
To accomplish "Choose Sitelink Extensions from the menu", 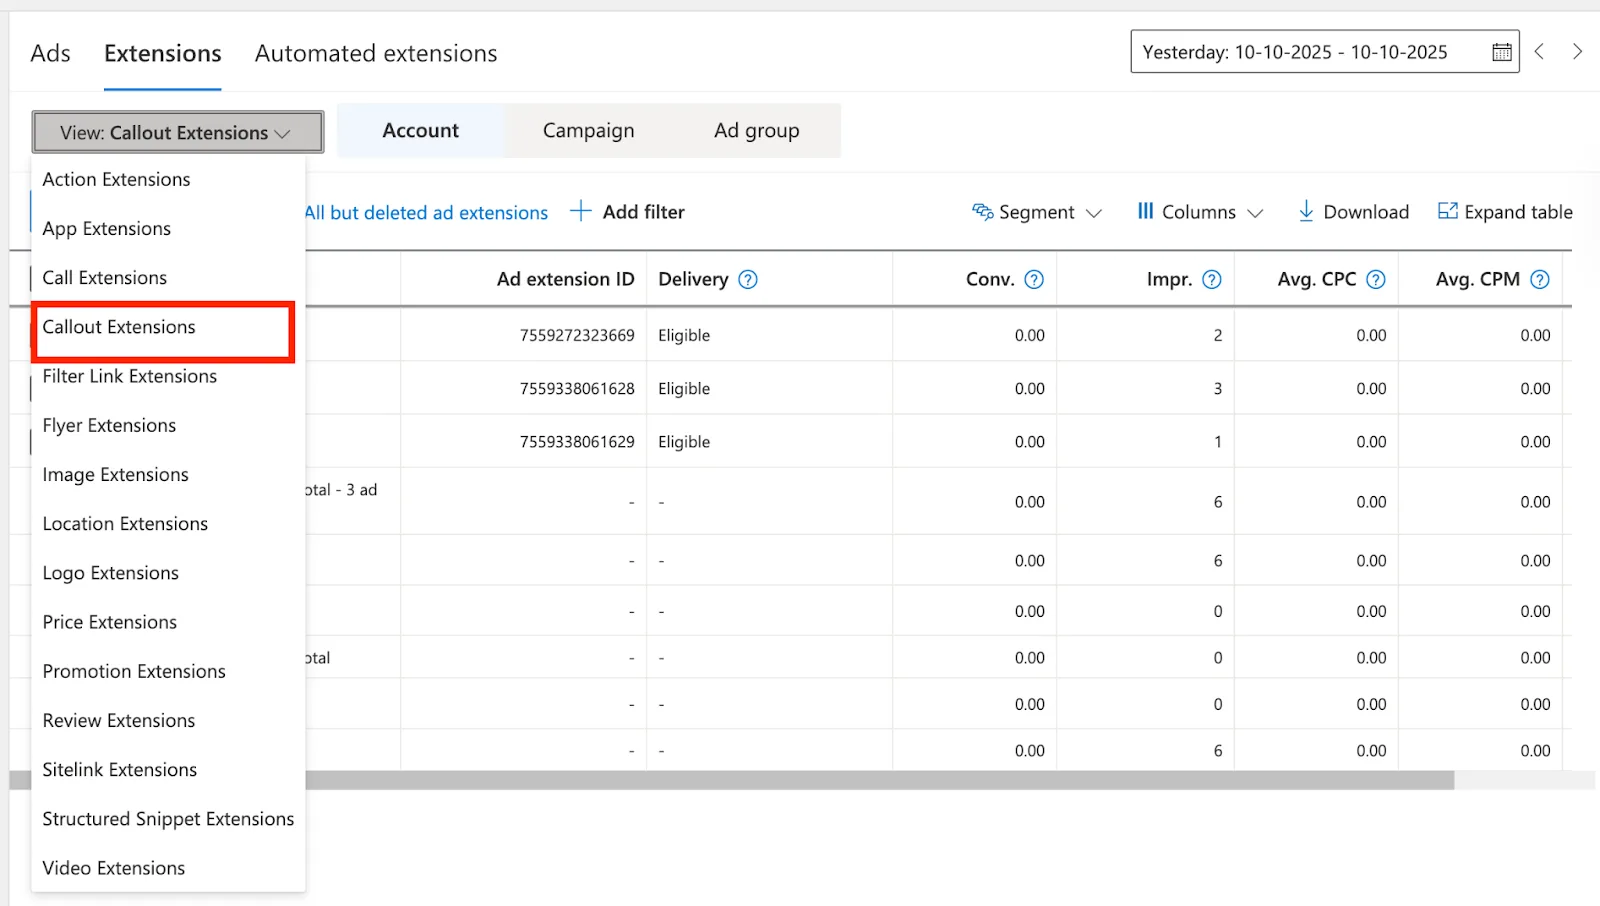I will (x=168, y=769).
